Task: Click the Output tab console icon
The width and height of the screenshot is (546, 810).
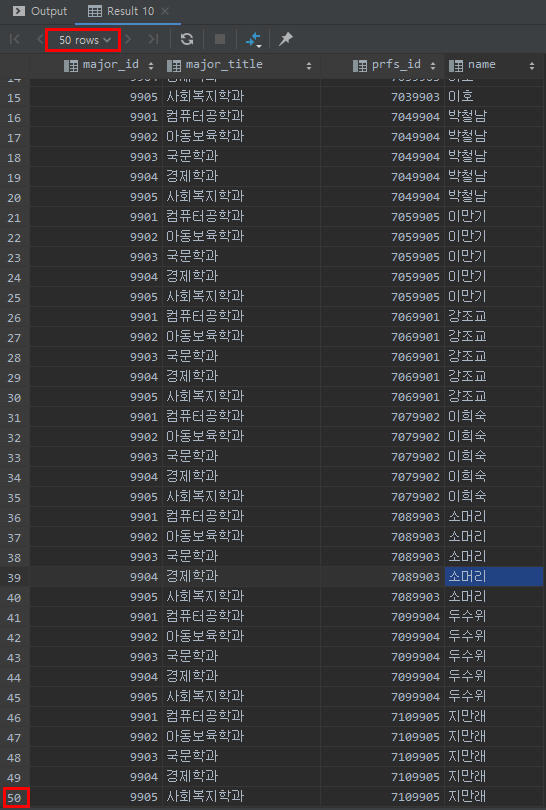Action: pyautogui.click(x=19, y=11)
